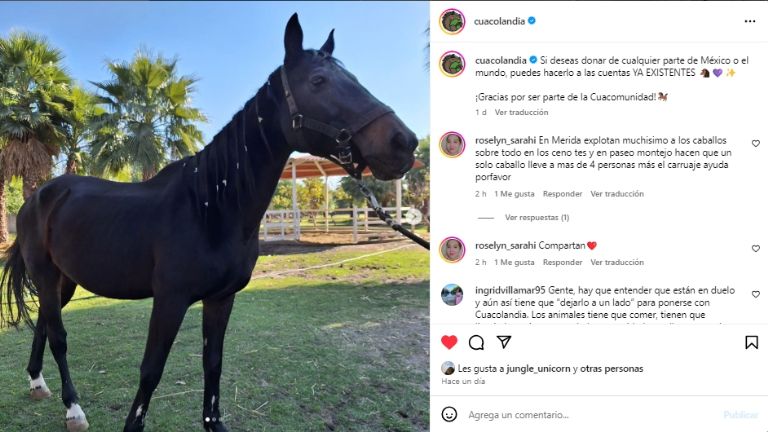
Task: Share post via paper plane icon
Action: 504,342
